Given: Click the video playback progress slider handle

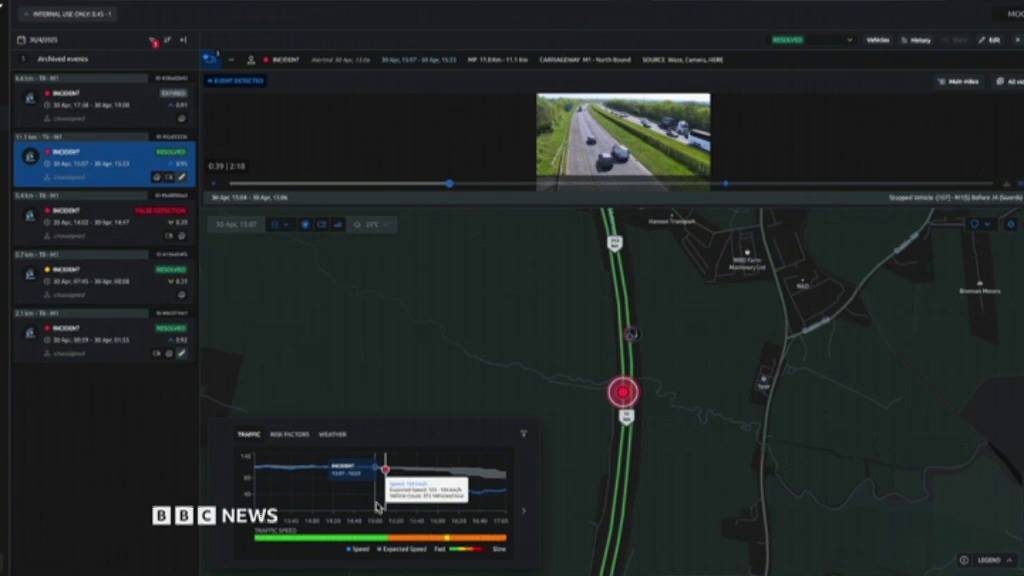Looking at the screenshot, I should point(450,184).
